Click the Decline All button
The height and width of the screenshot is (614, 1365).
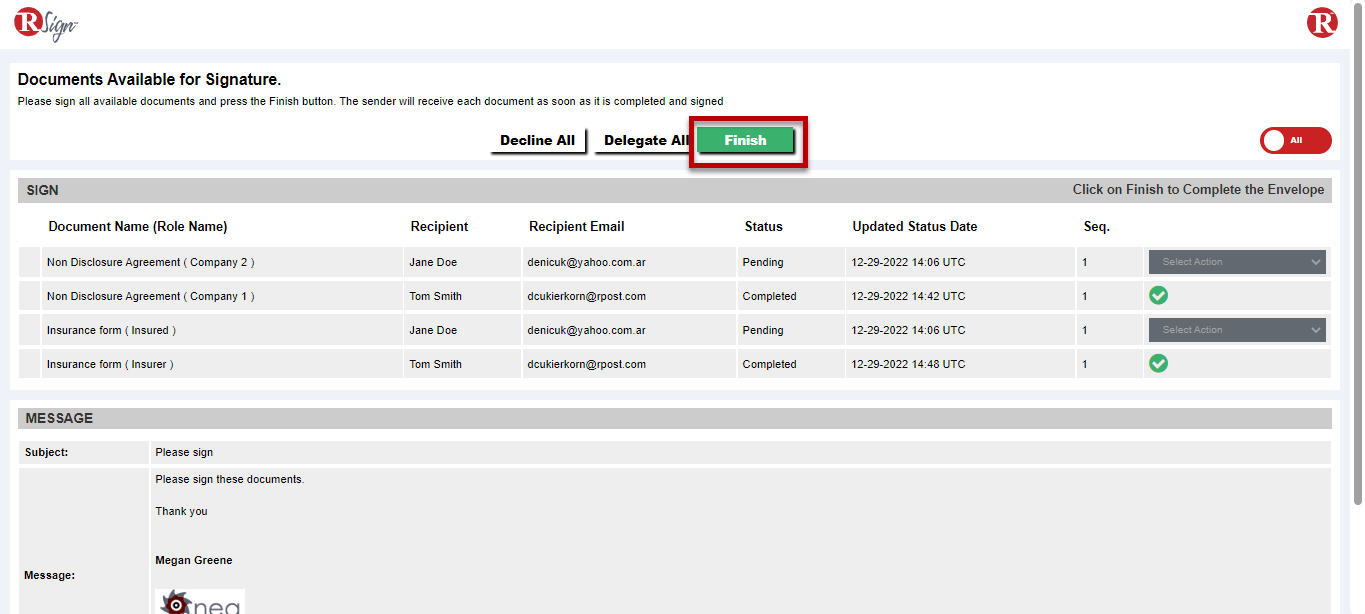point(537,141)
